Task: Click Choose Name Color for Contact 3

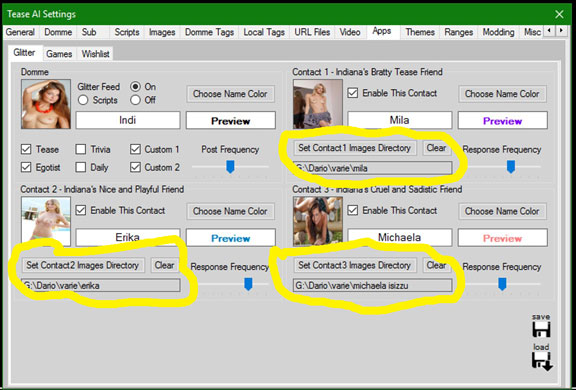Action: pos(502,211)
